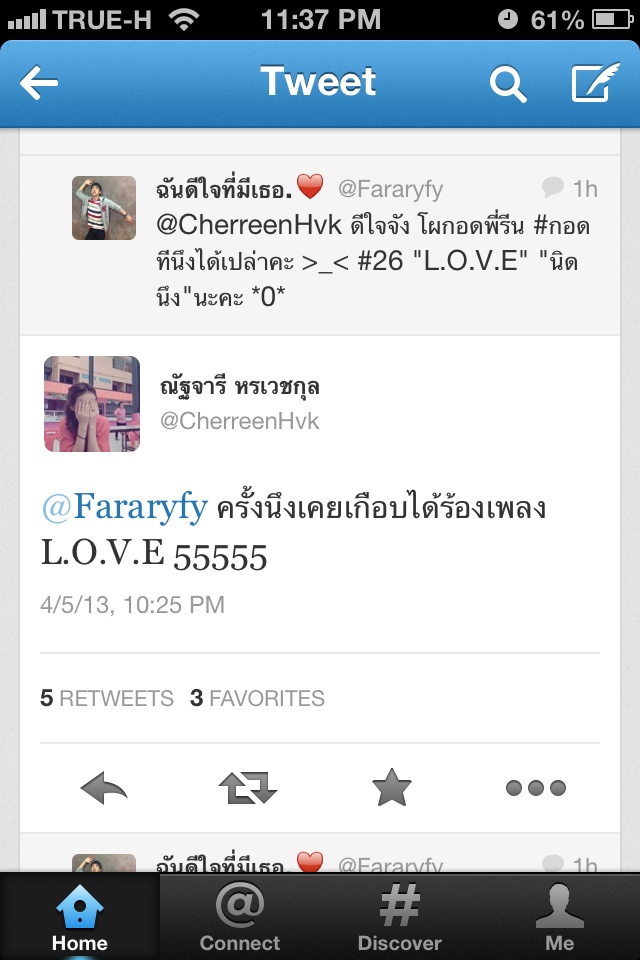
Task: Favorite the tweet with star icon
Action: pos(391,787)
